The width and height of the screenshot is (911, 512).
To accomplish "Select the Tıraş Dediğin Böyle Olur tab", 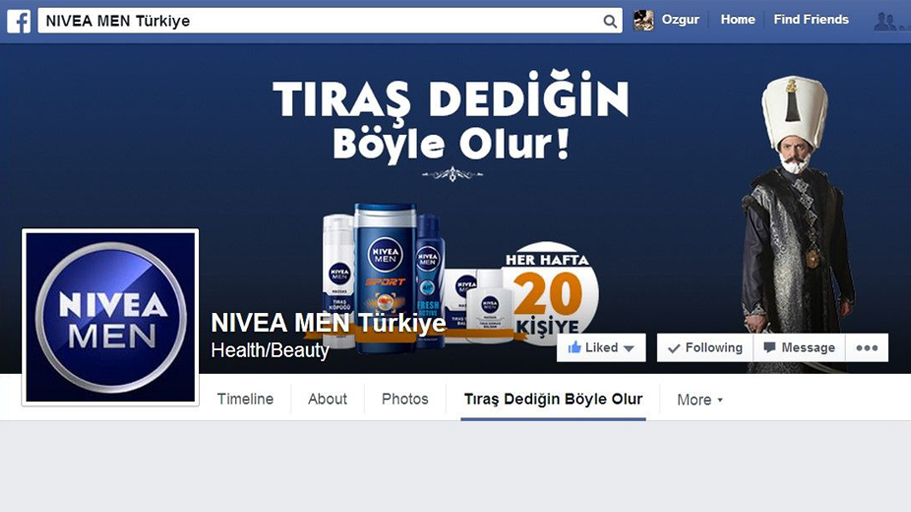I will point(553,399).
